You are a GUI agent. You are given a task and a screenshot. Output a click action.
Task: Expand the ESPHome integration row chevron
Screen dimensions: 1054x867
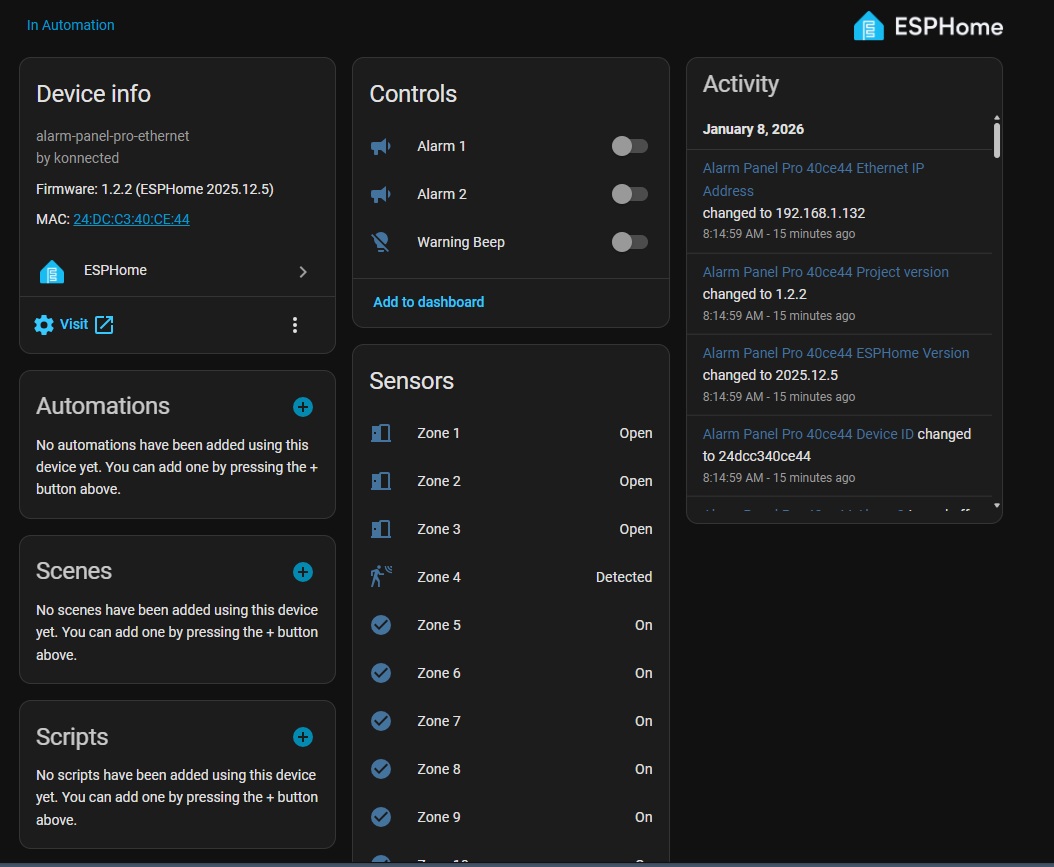tap(303, 271)
